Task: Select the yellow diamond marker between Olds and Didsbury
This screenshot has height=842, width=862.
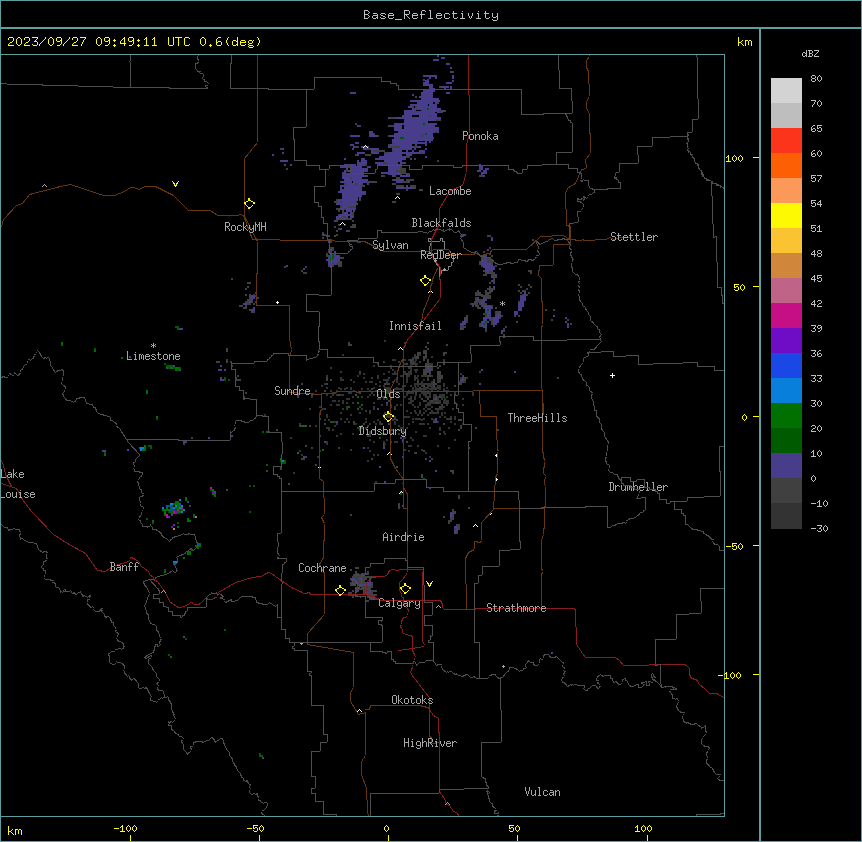Action: (x=388, y=417)
